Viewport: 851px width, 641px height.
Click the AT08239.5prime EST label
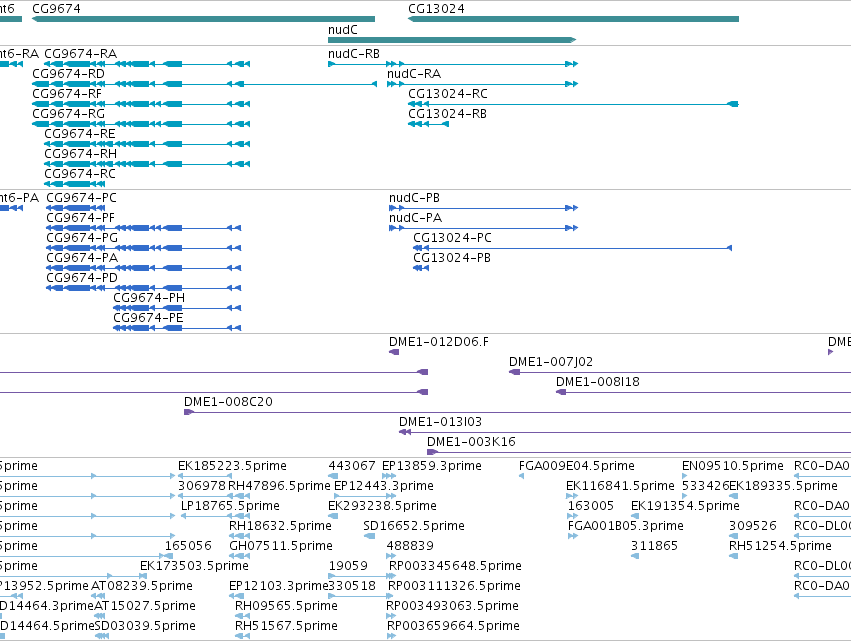point(142,586)
